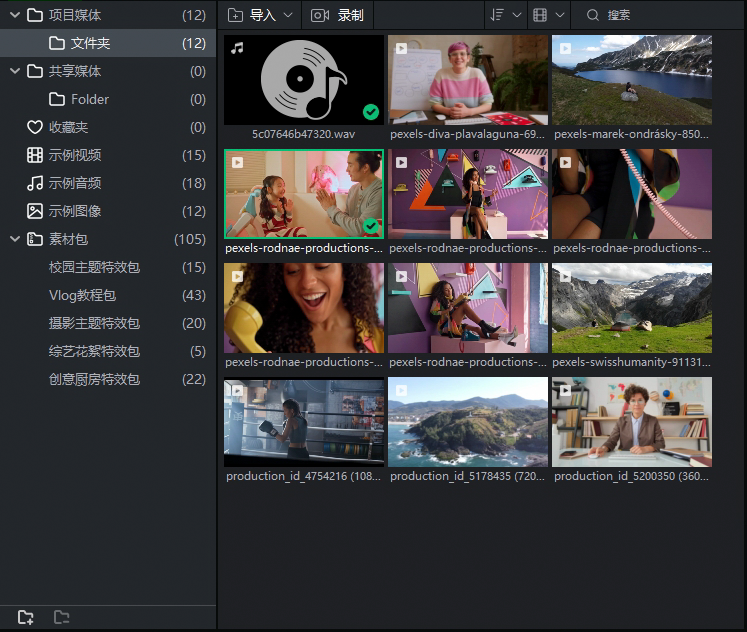747x632 pixels.
Task: Click the Import media button
Action: (252, 15)
